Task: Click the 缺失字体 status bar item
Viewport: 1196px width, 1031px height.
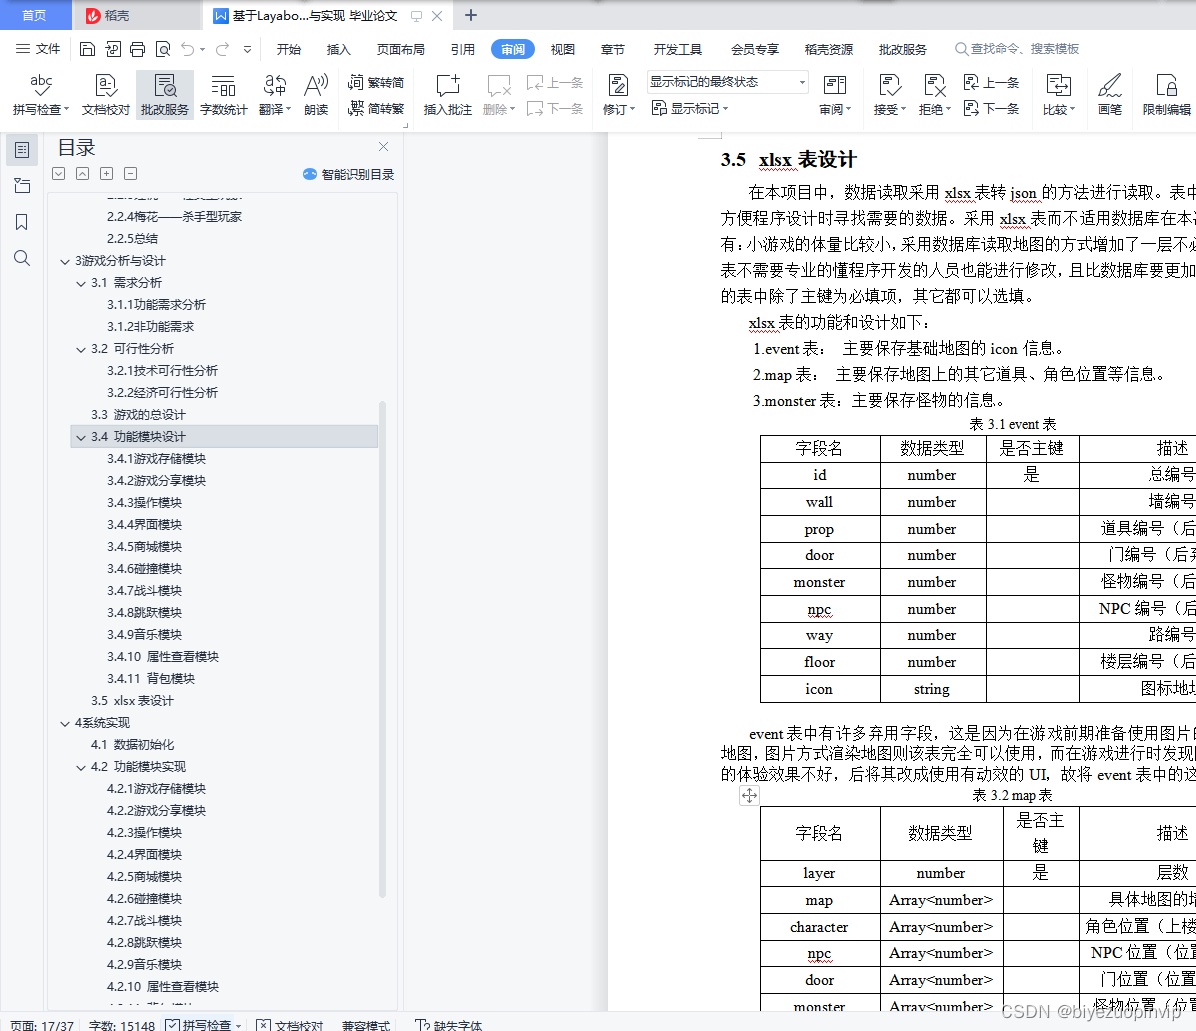Action: click(x=448, y=1025)
